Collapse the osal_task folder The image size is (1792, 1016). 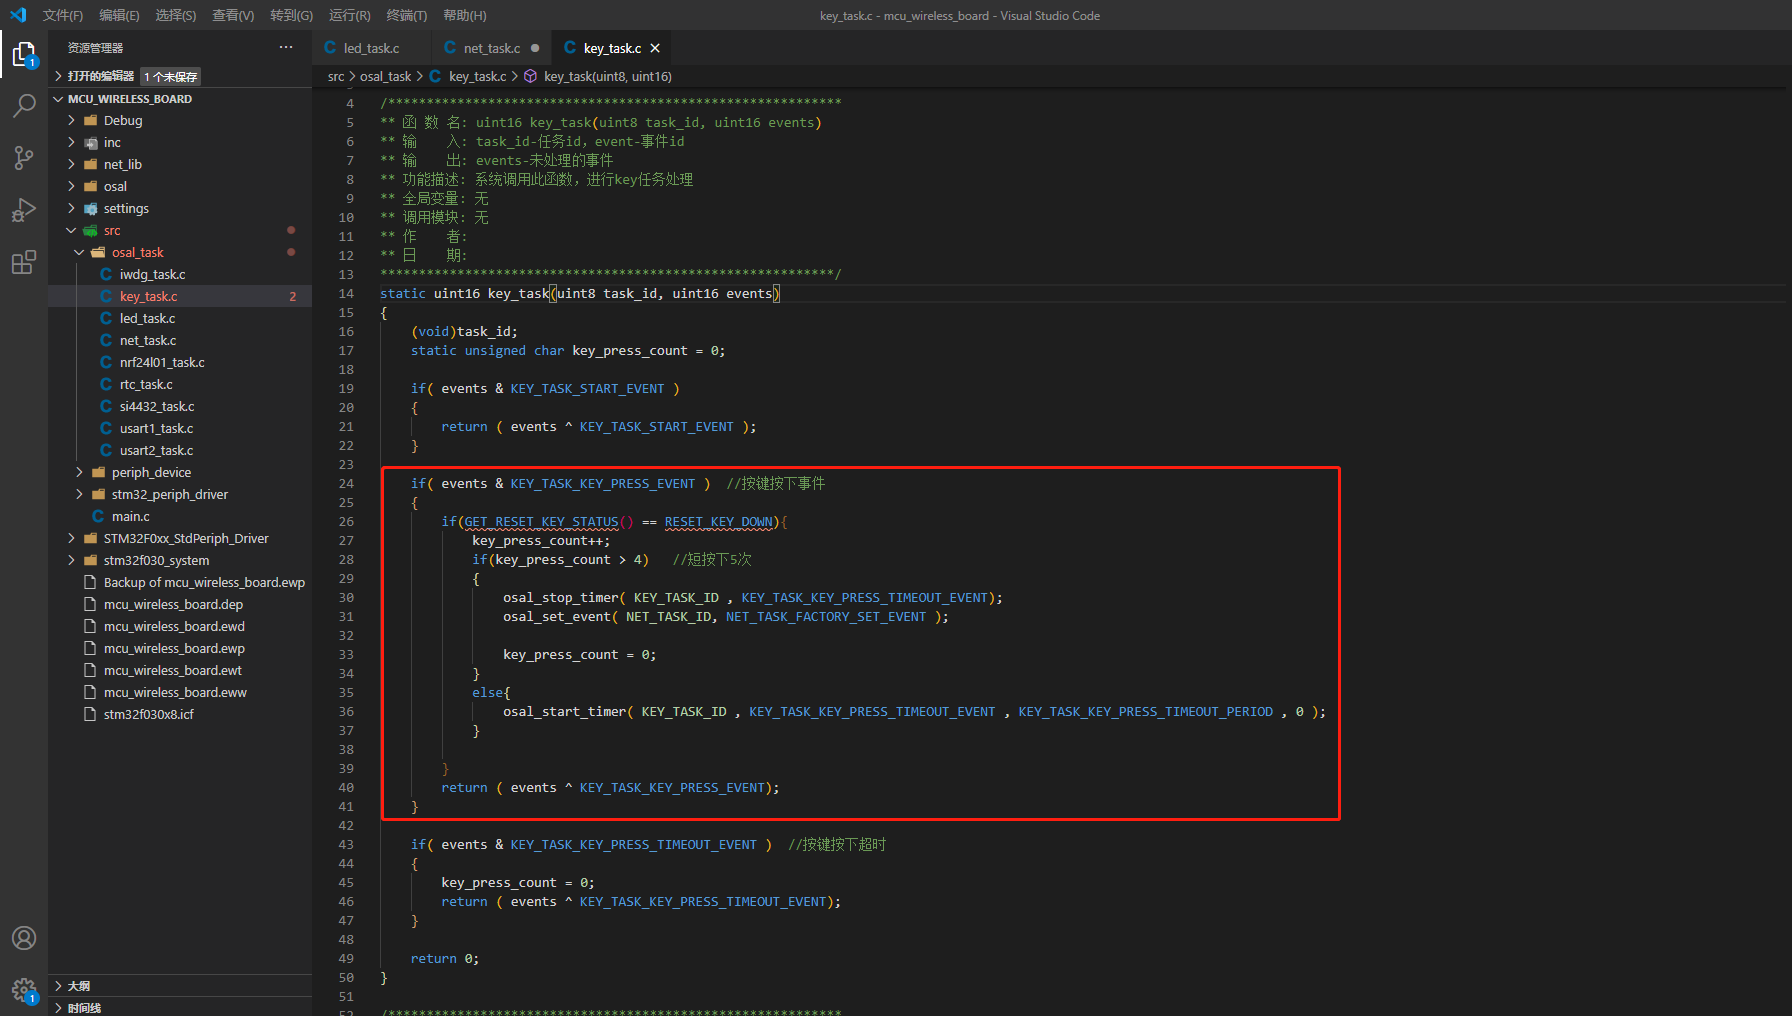(x=137, y=253)
